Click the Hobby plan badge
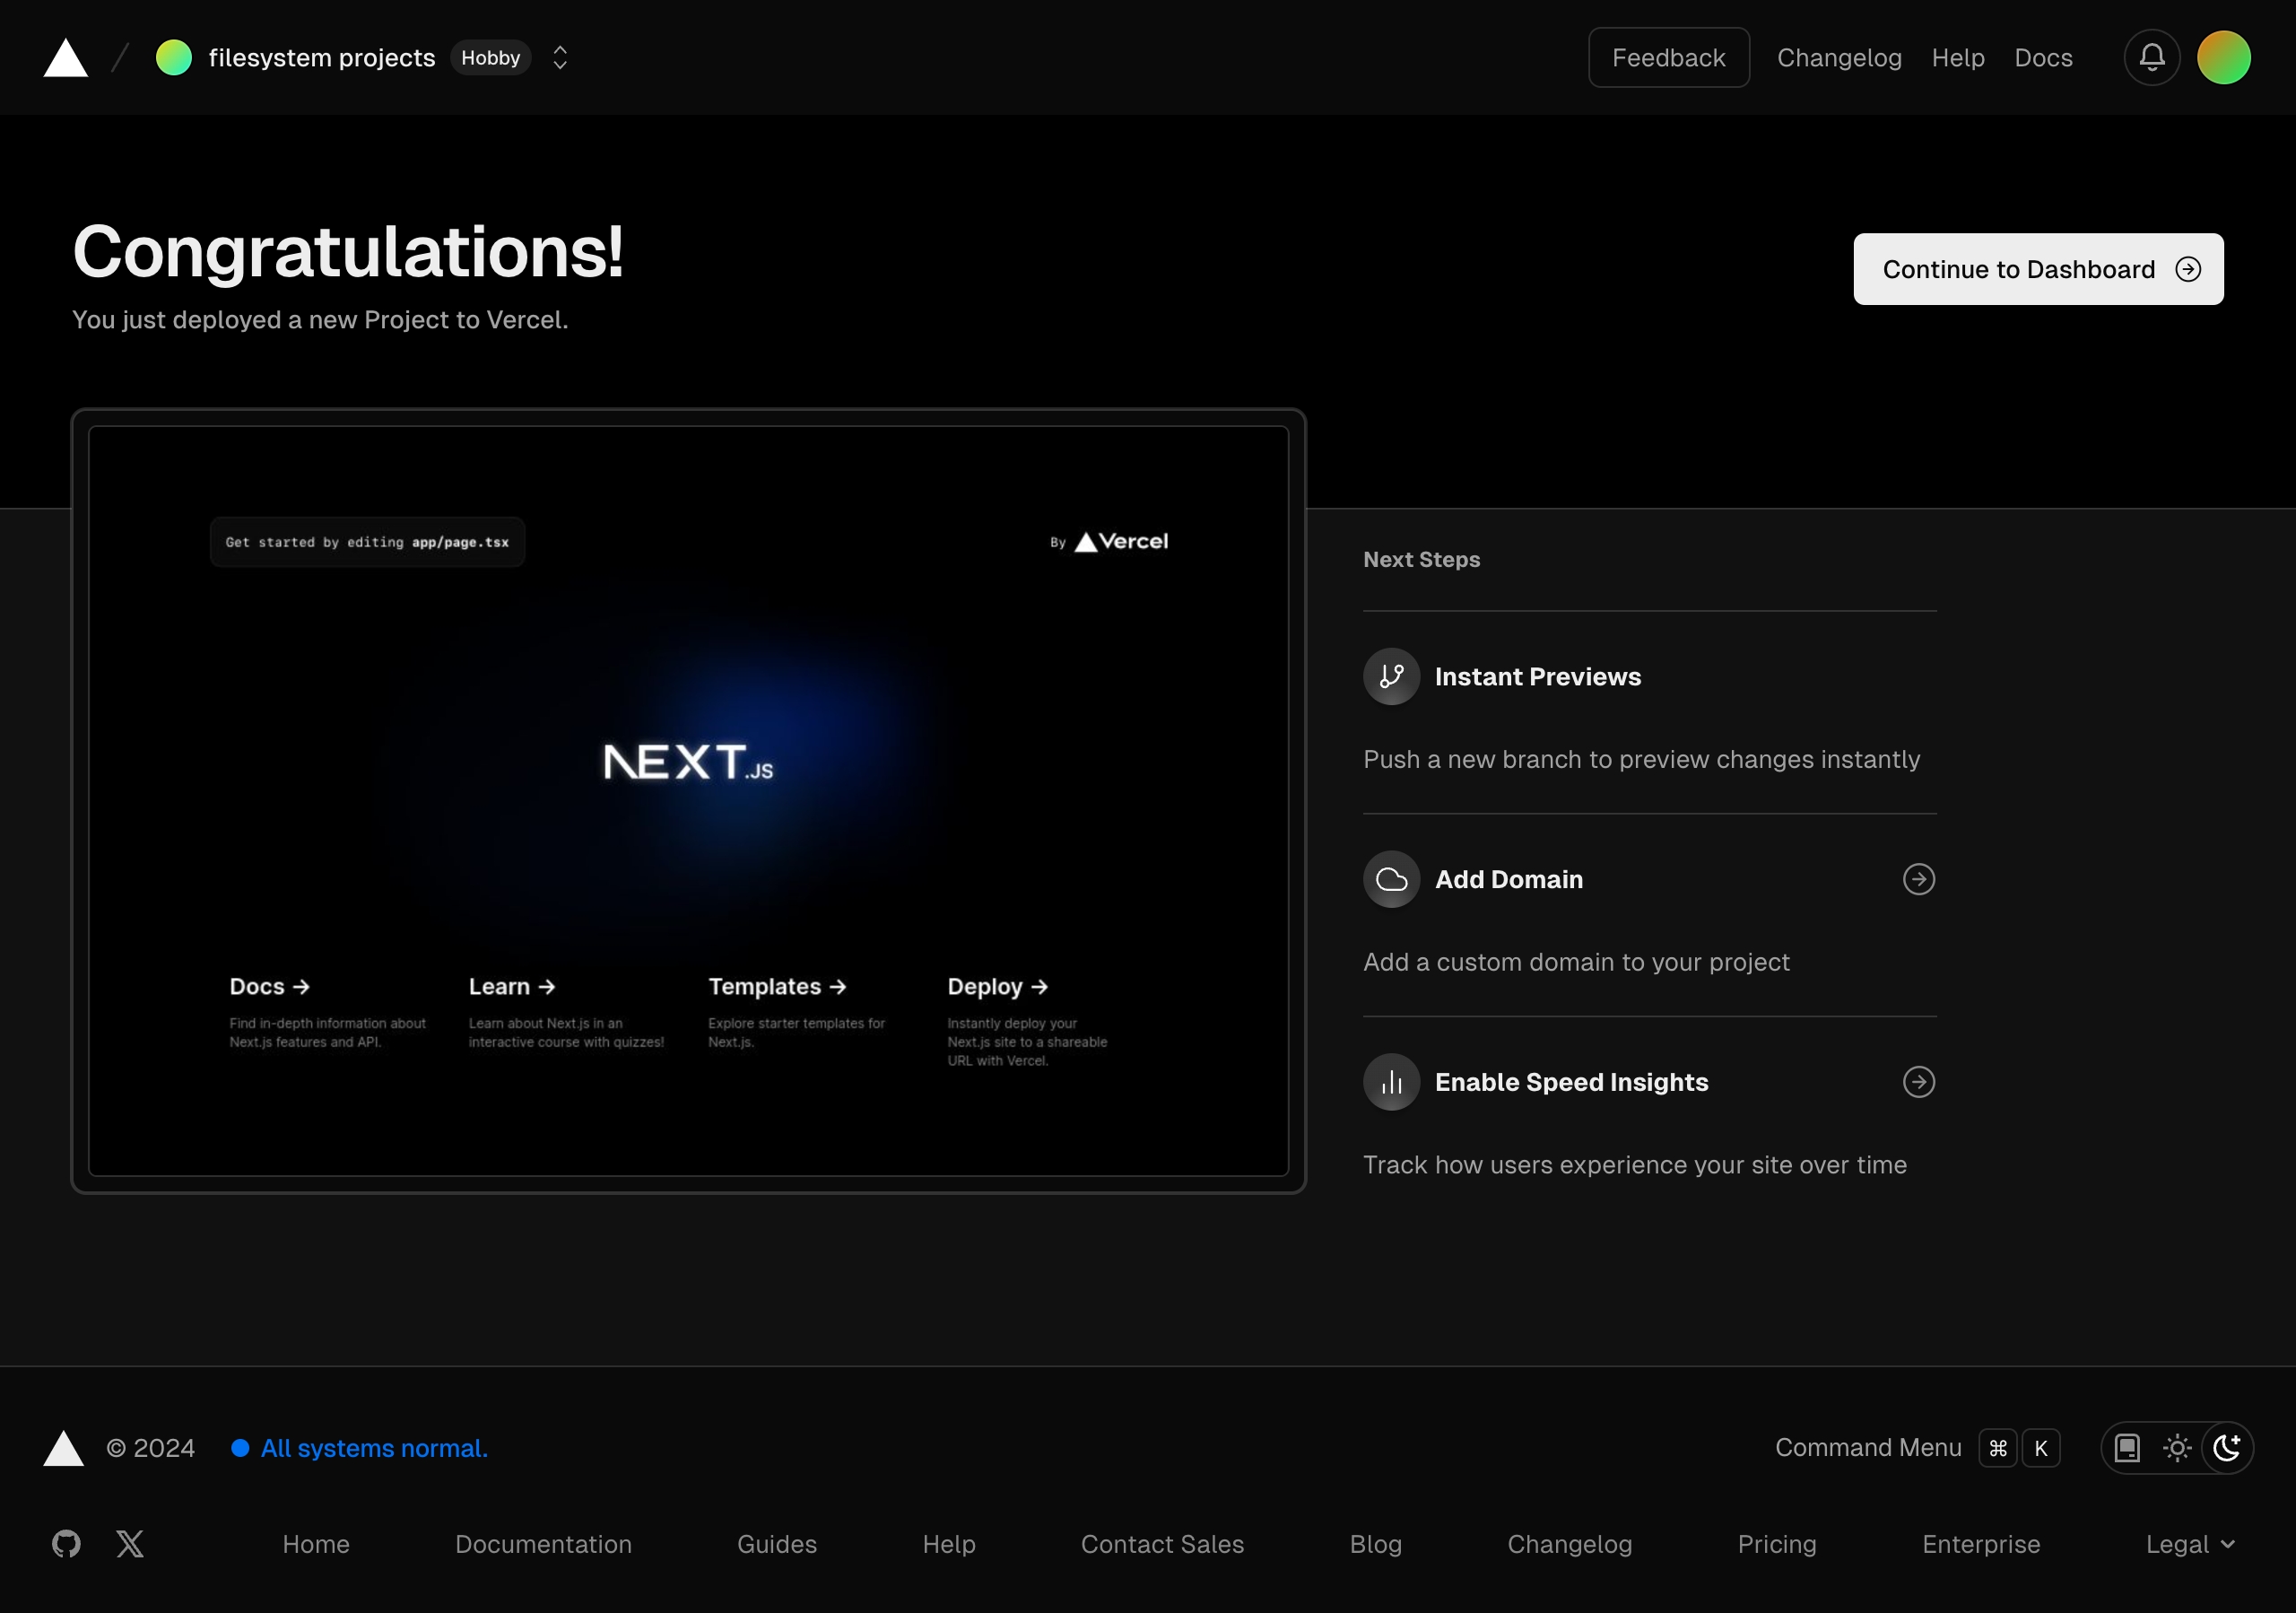Image resolution: width=2296 pixels, height=1613 pixels. pos(490,57)
